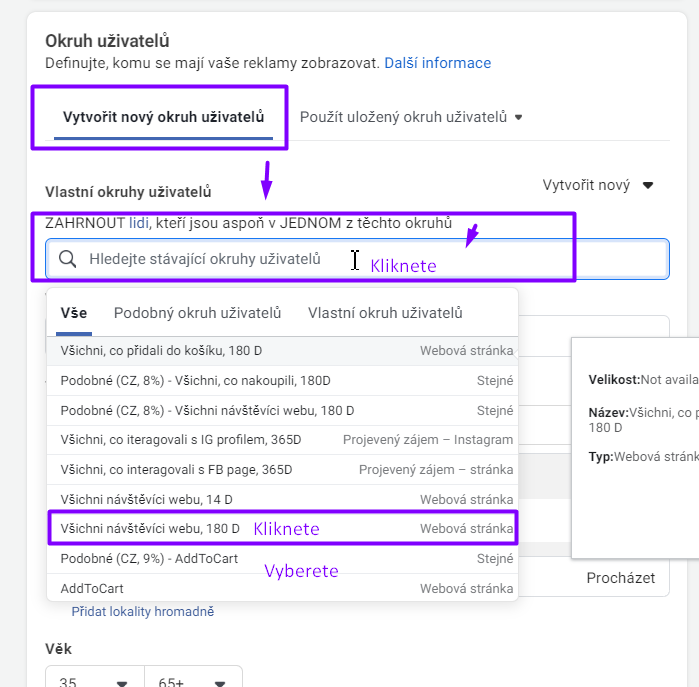Choose 'Všichni, co přidali do košíku, 180 D'
699x687 pixels.
(x=283, y=351)
